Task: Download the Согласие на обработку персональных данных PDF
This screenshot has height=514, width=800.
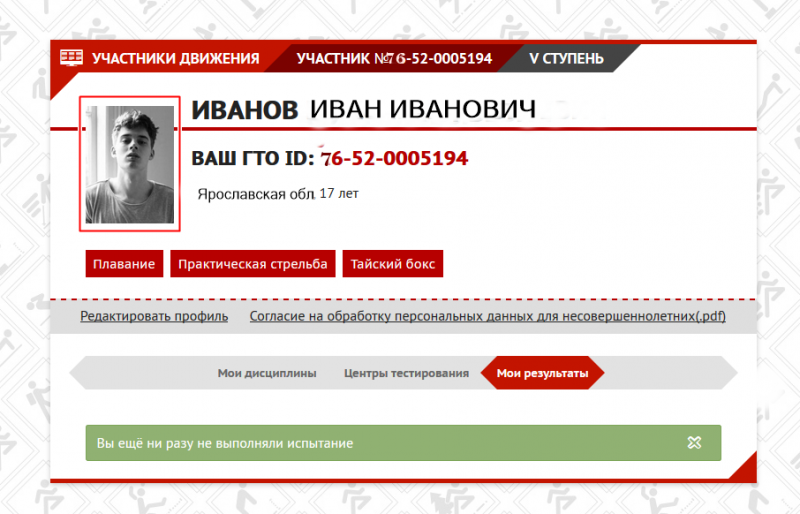Action: tap(487, 316)
